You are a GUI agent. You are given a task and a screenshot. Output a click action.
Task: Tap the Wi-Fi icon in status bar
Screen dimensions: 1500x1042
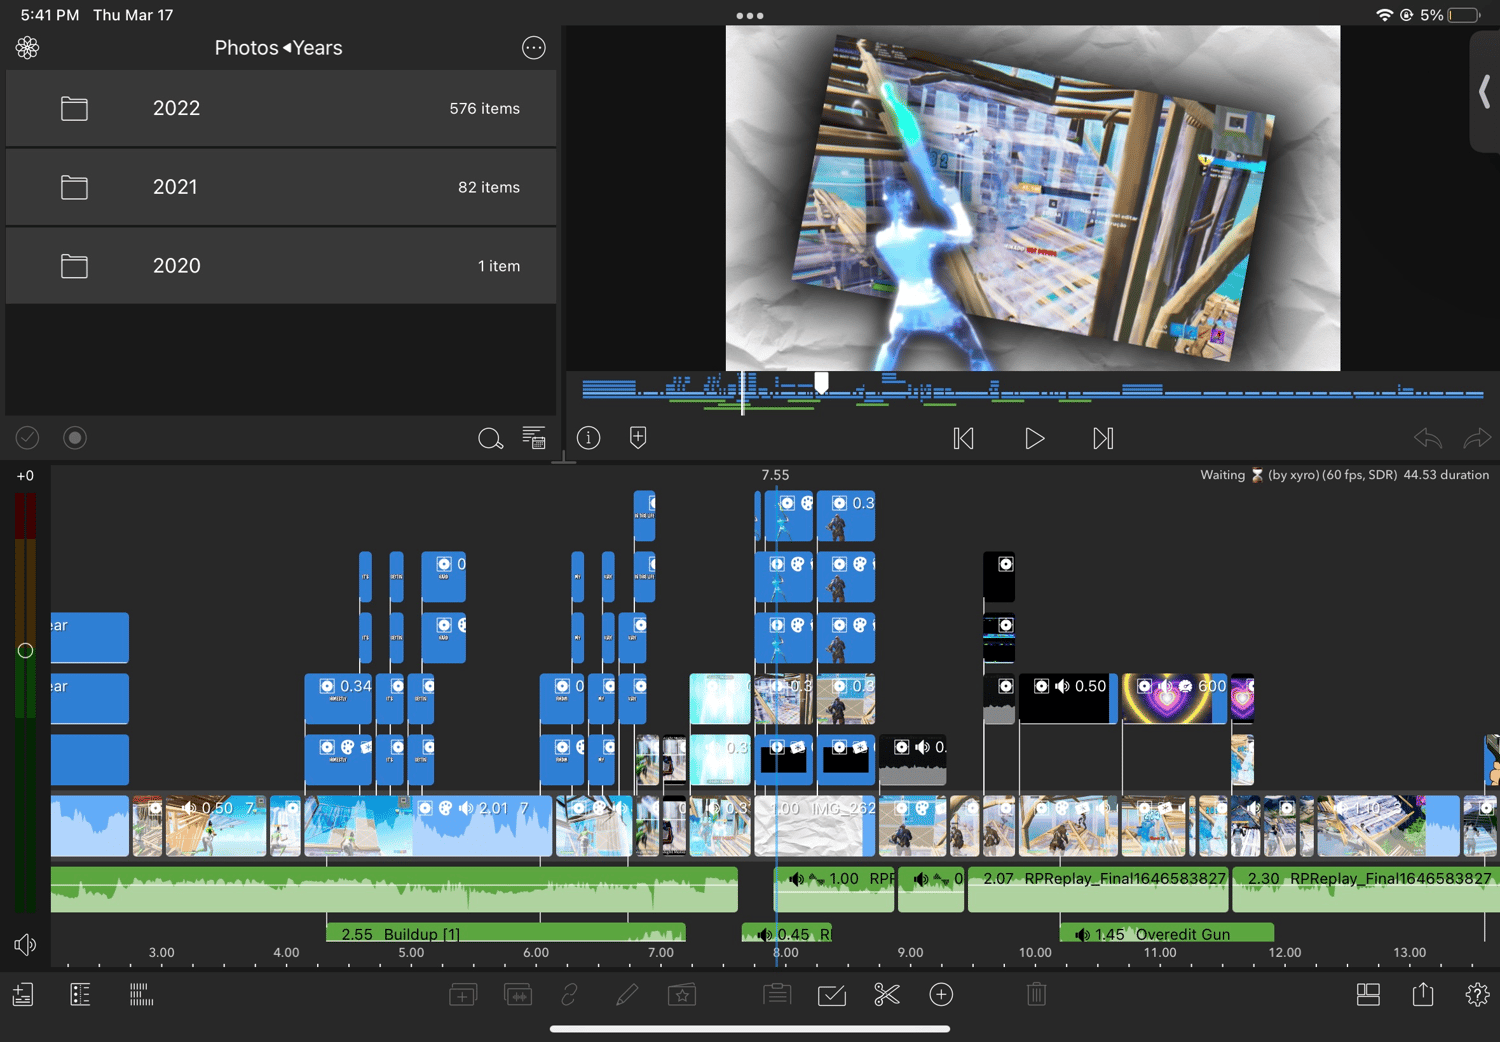pyautogui.click(x=1385, y=15)
